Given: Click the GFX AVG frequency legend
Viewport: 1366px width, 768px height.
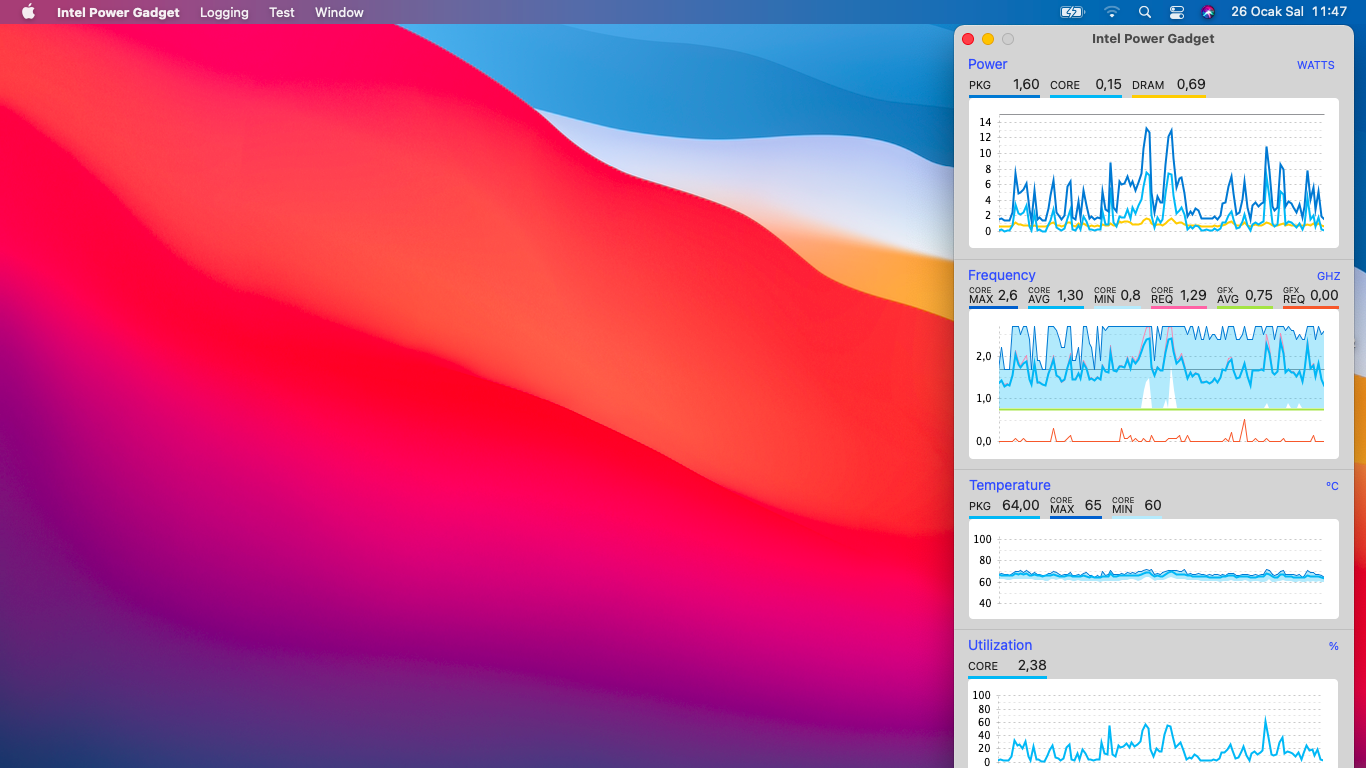Looking at the screenshot, I should 1244,296.
